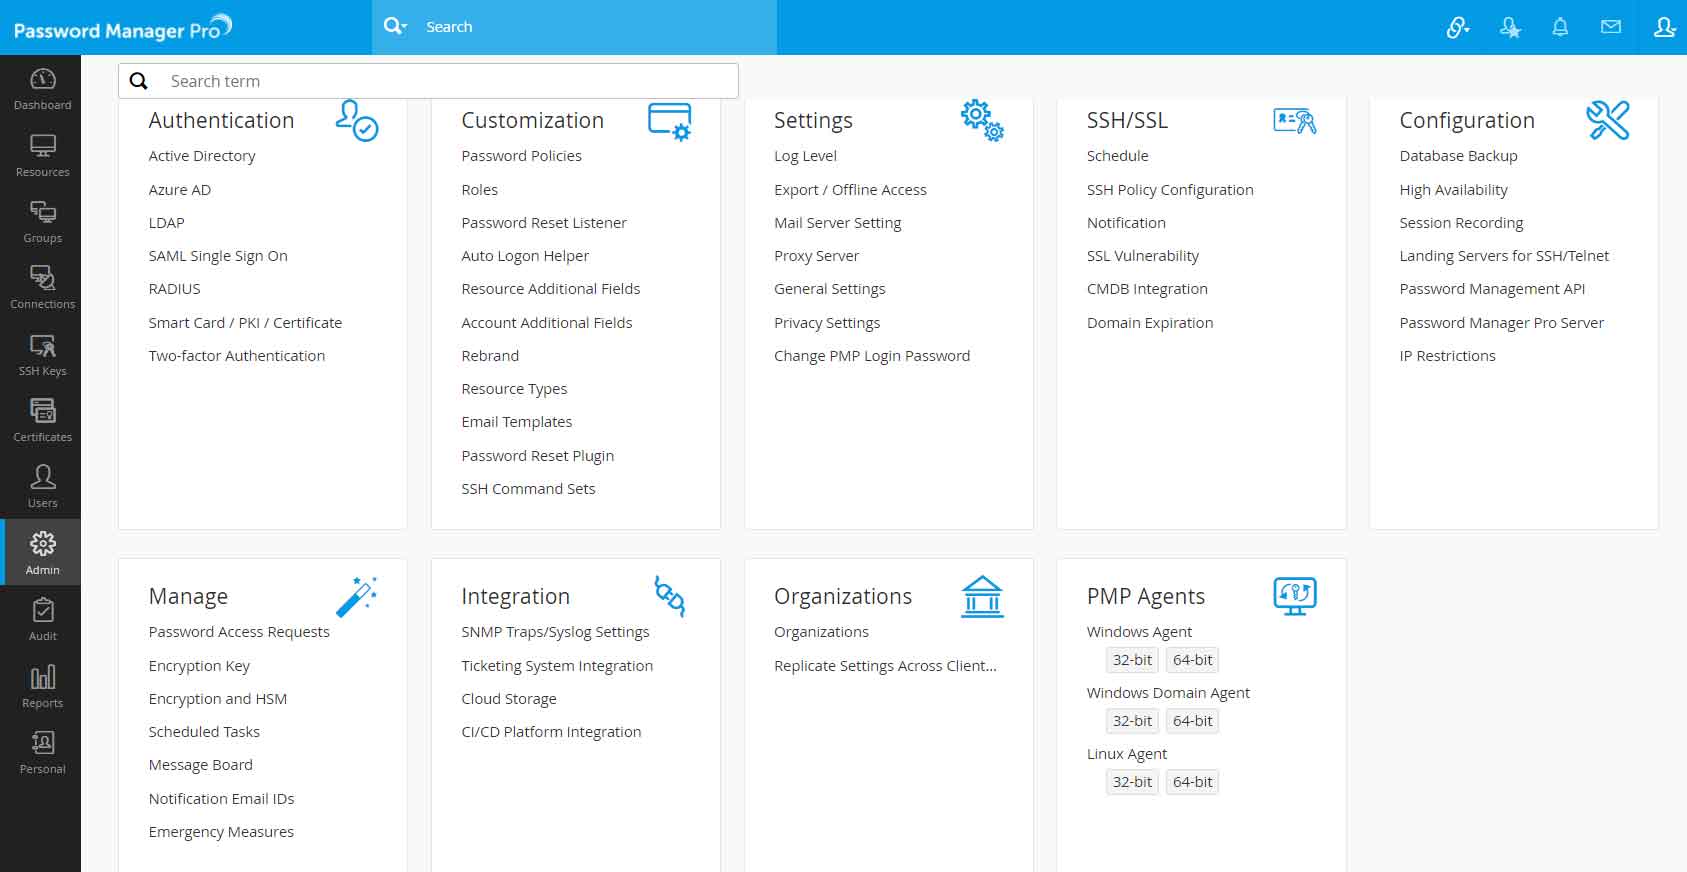
Task: Open SSL Vulnerability
Action: (x=1143, y=256)
